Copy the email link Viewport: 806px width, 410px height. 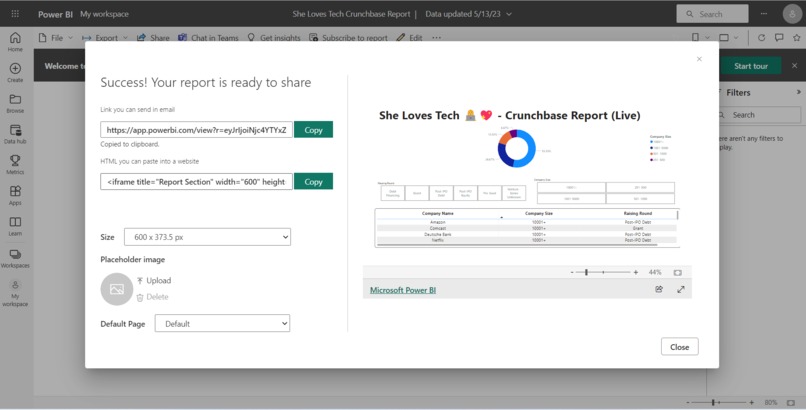click(313, 129)
